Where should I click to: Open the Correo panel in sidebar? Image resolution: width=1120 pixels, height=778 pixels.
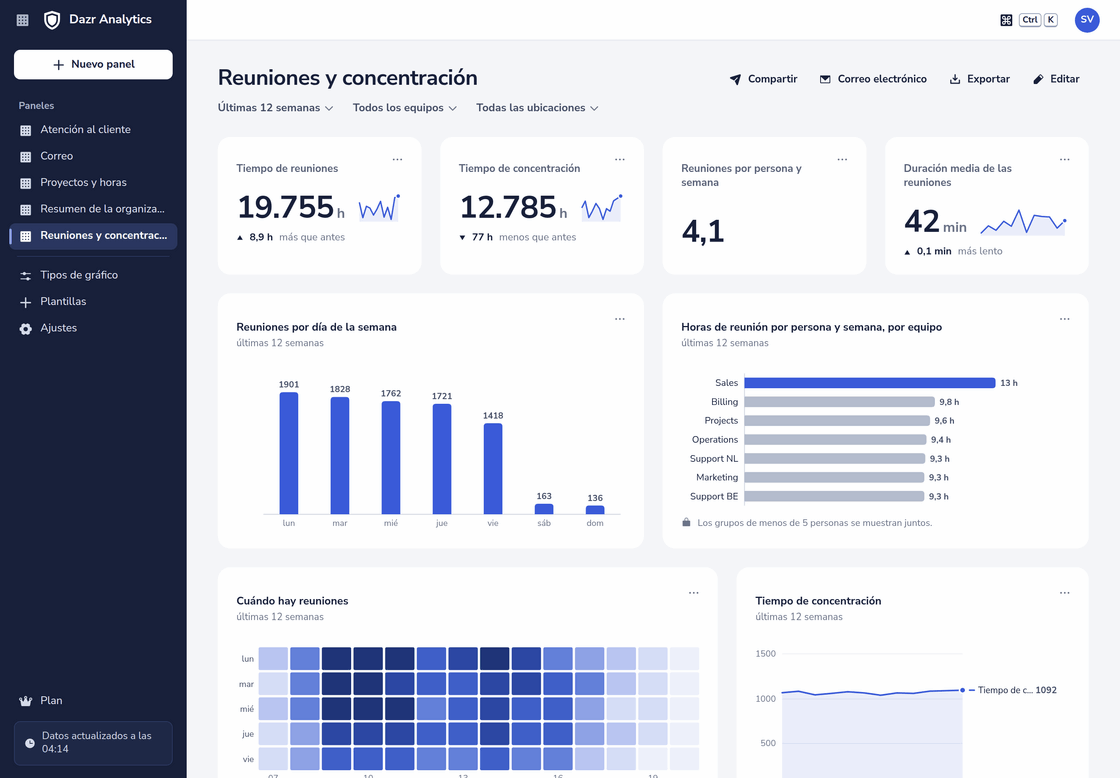[93, 156]
